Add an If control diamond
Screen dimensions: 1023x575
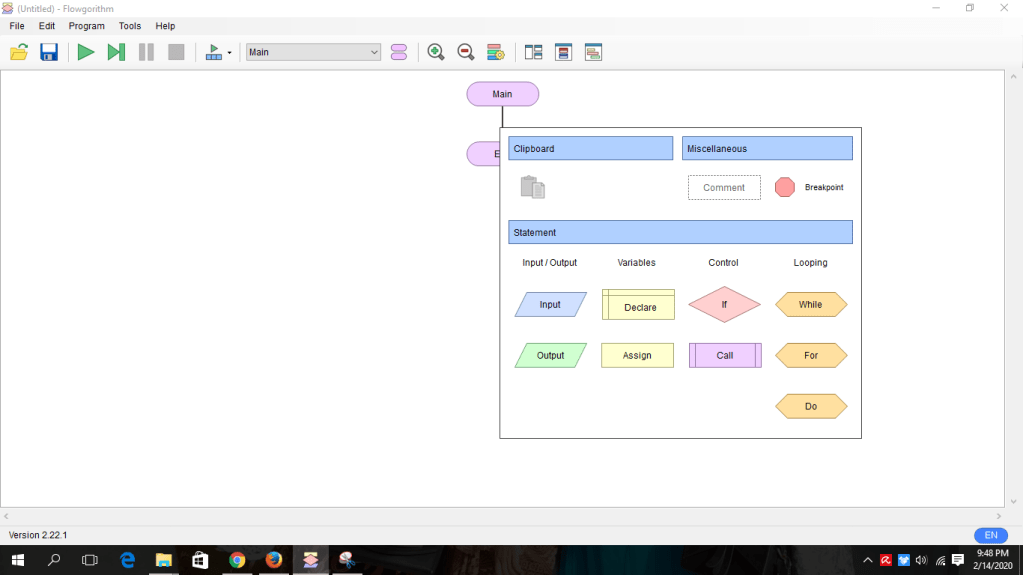pos(724,305)
